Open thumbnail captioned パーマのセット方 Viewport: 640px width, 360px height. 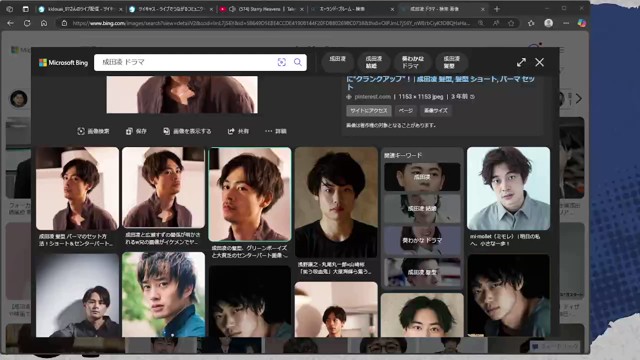point(77,189)
